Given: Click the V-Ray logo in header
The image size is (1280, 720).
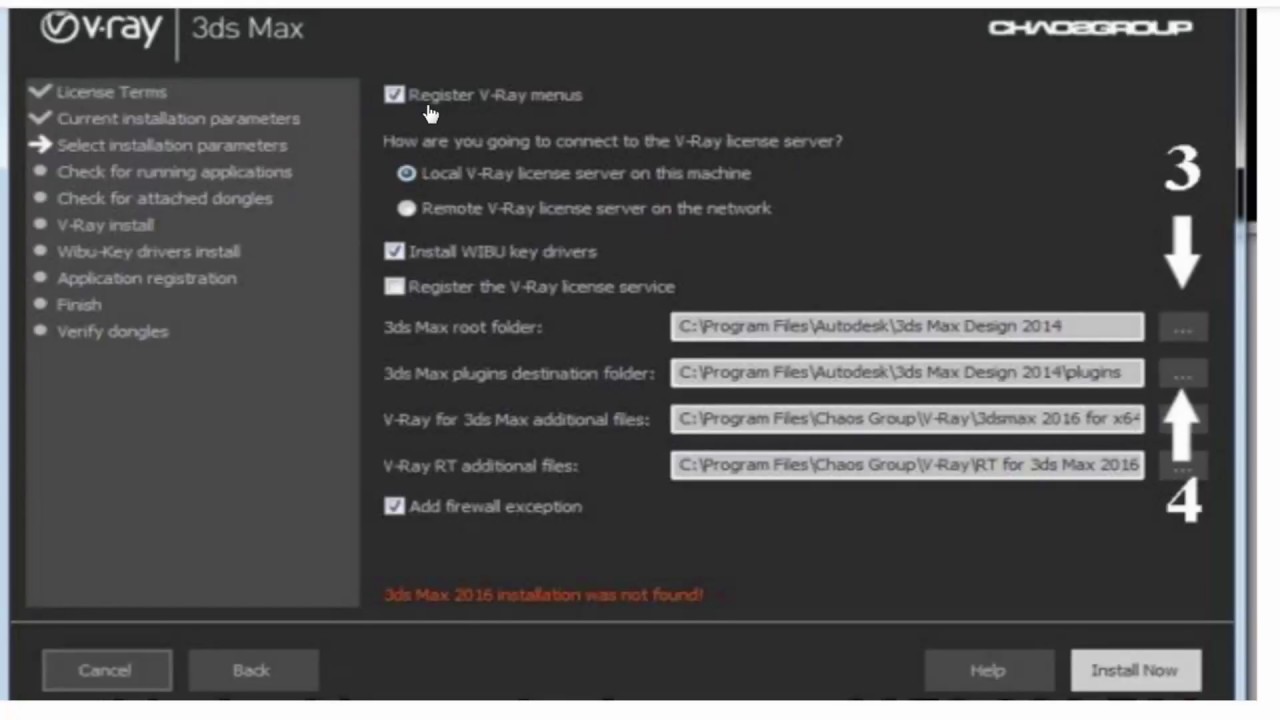Looking at the screenshot, I should tap(101, 29).
